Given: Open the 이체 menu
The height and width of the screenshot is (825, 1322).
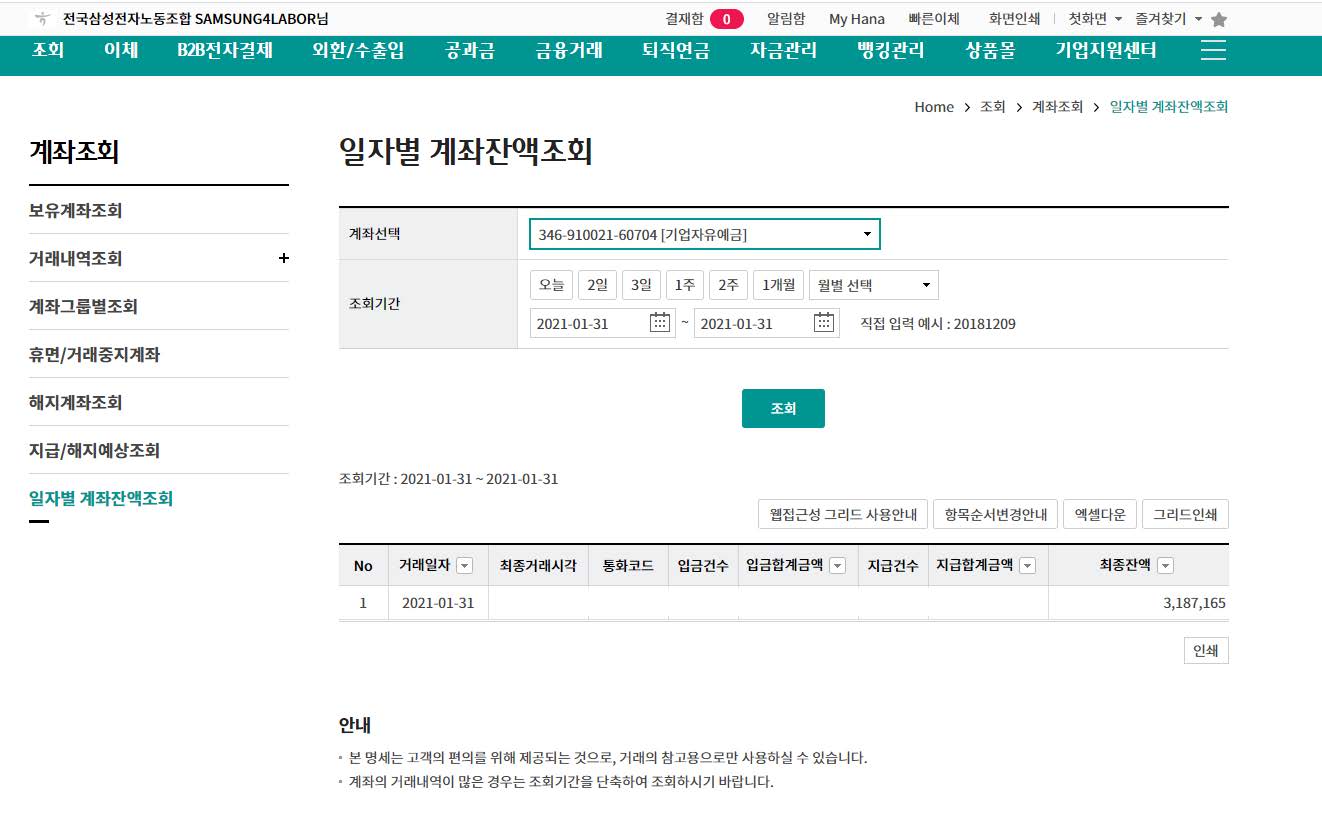Looking at the screenshot, I should [x=121, y=50].
